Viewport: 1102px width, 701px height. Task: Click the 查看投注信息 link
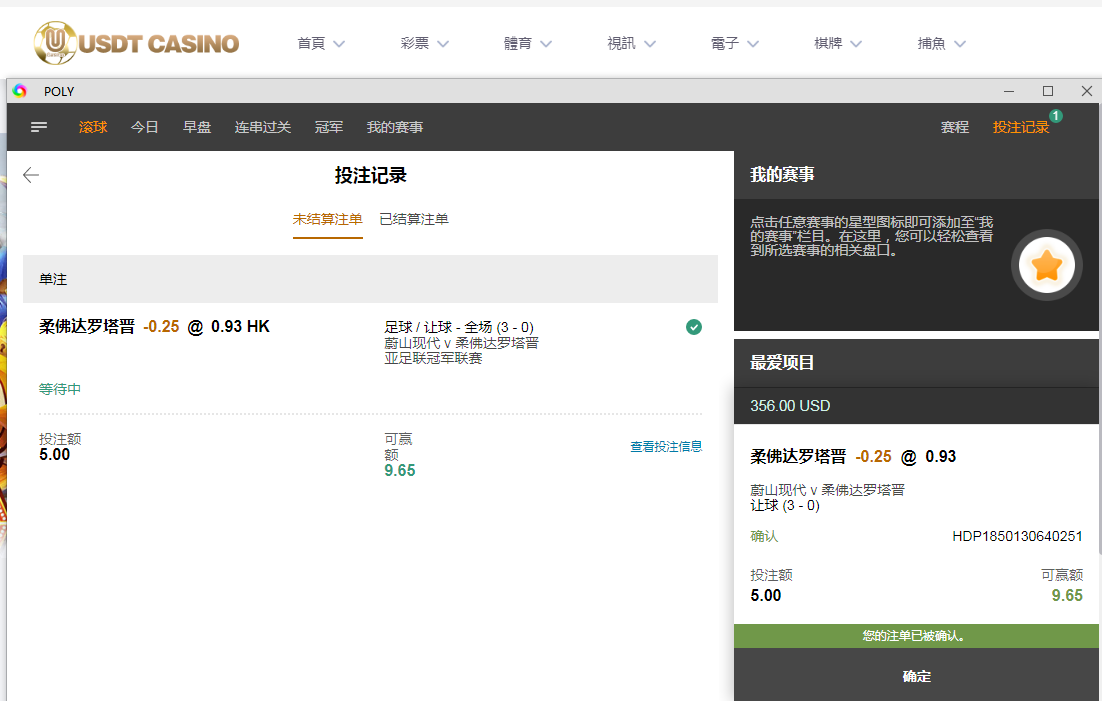click(x=666, y=447)
